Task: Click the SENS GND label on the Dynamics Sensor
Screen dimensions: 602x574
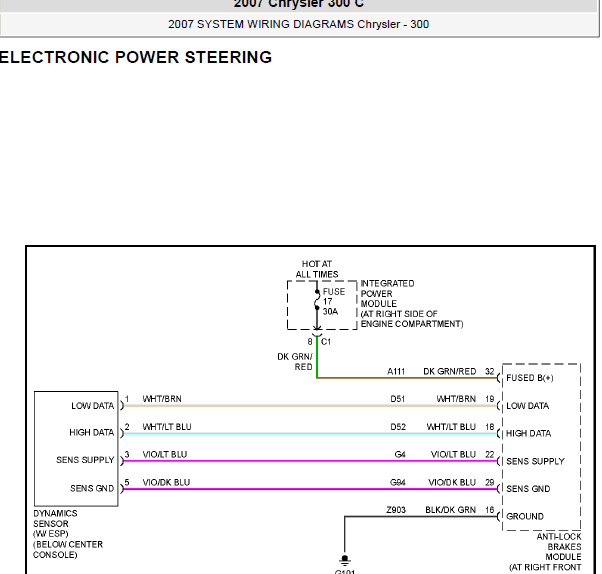Action: pos(92,488)
